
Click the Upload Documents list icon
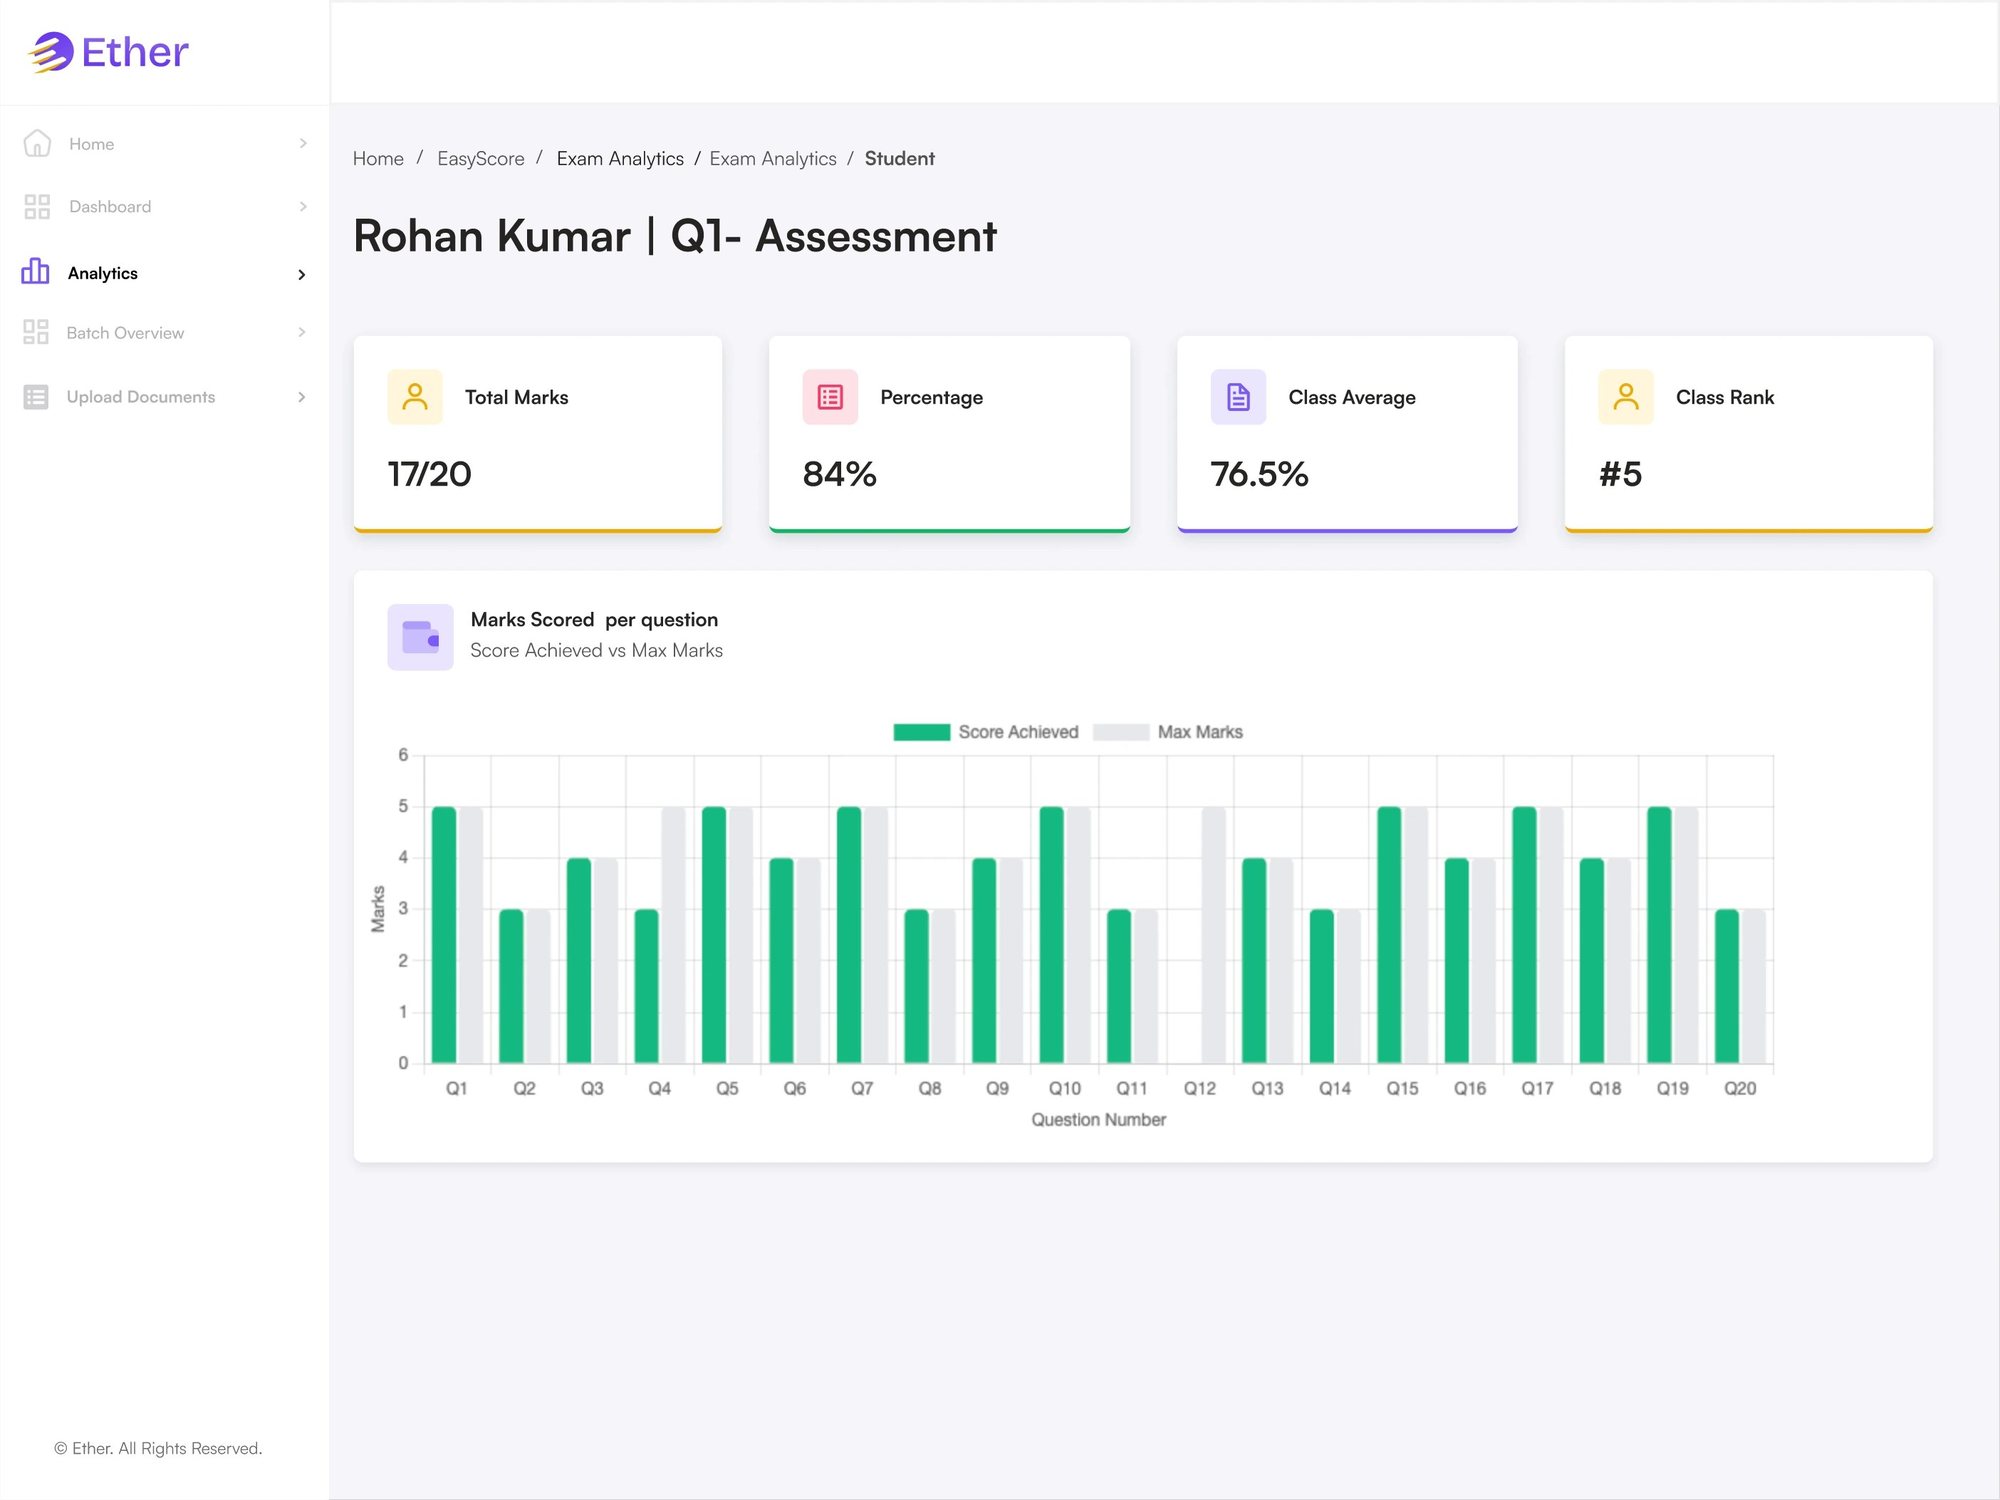point(36,397)
